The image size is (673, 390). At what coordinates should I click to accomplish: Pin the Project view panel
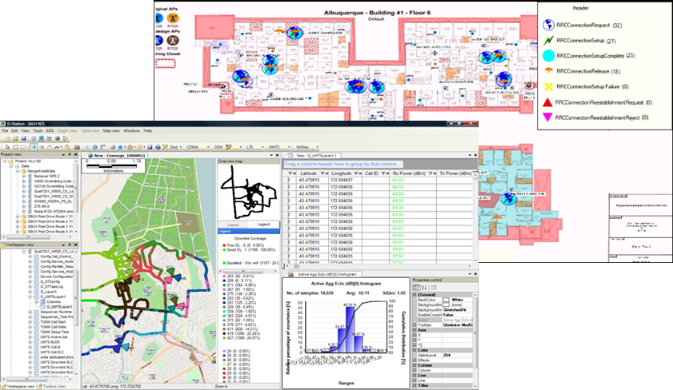pyautogui.click(x=70, y=154)
